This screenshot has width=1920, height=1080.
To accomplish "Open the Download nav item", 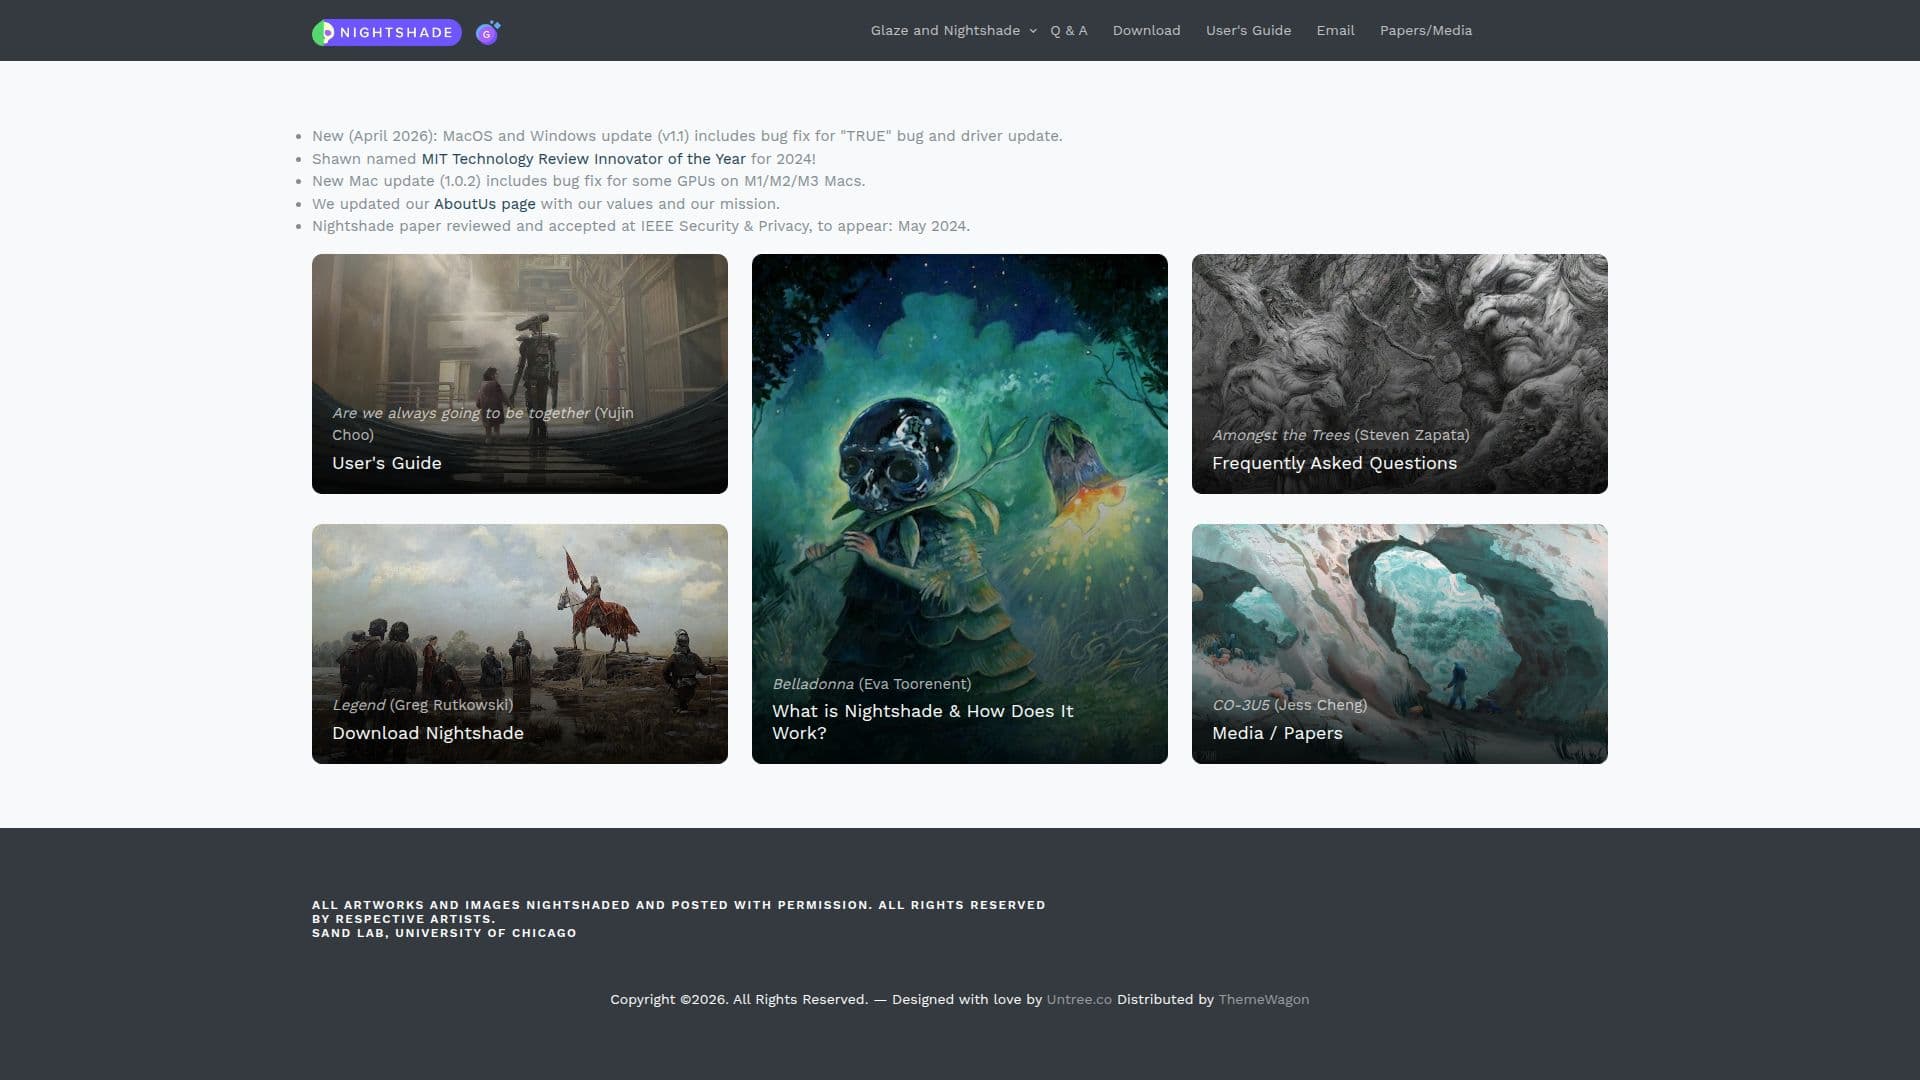I will tap(1146, 31).
